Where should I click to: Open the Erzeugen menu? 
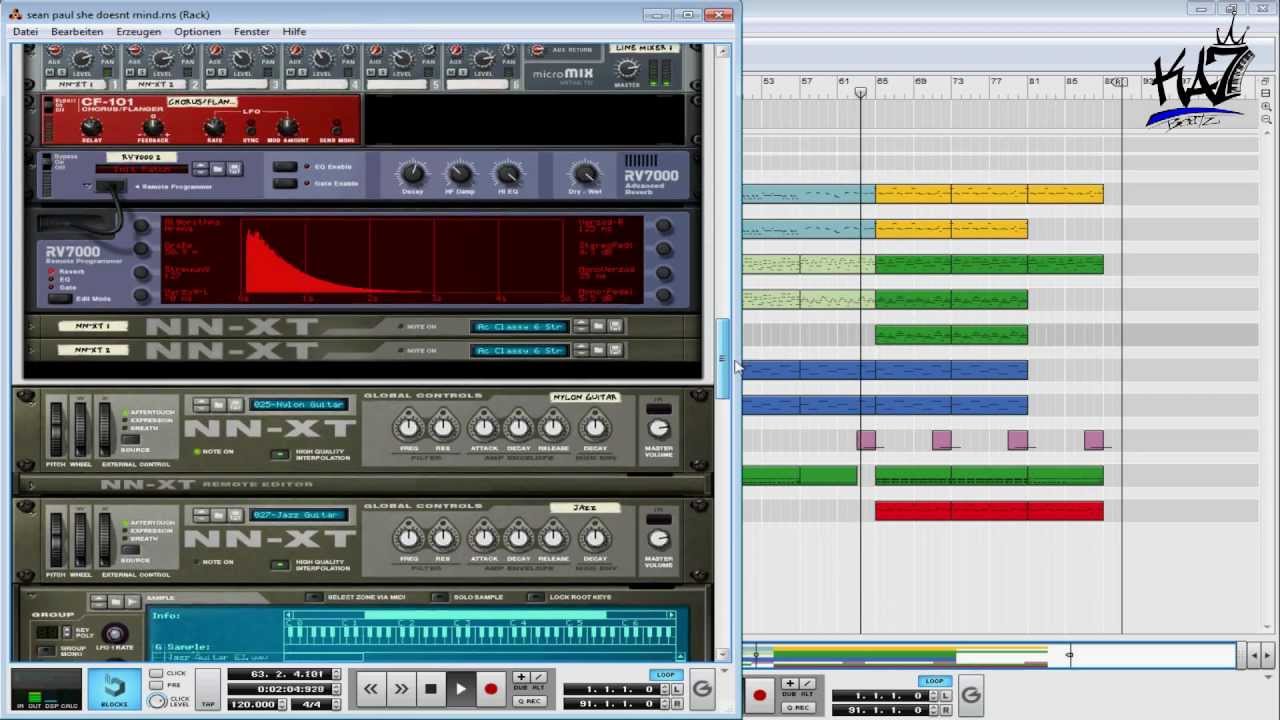point(138,32)
